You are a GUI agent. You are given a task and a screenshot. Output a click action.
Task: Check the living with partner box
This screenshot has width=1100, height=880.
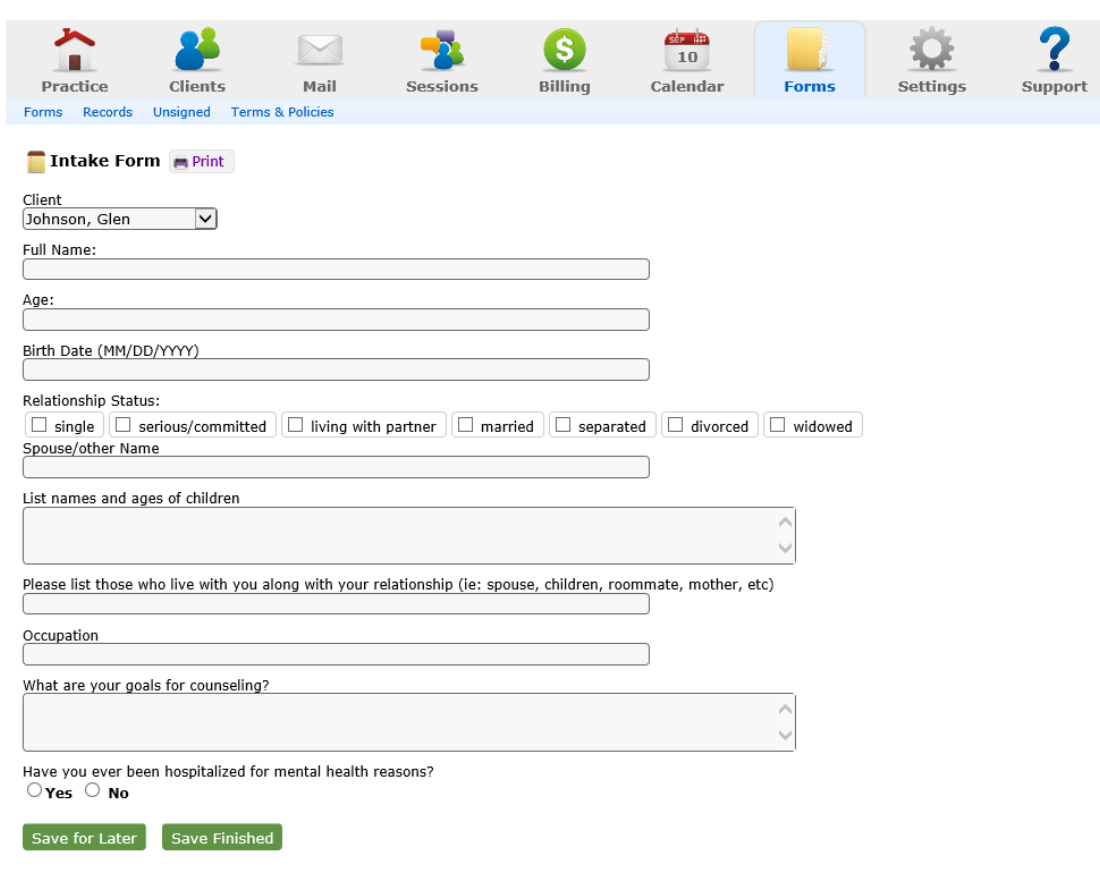(x=295, y=425)
